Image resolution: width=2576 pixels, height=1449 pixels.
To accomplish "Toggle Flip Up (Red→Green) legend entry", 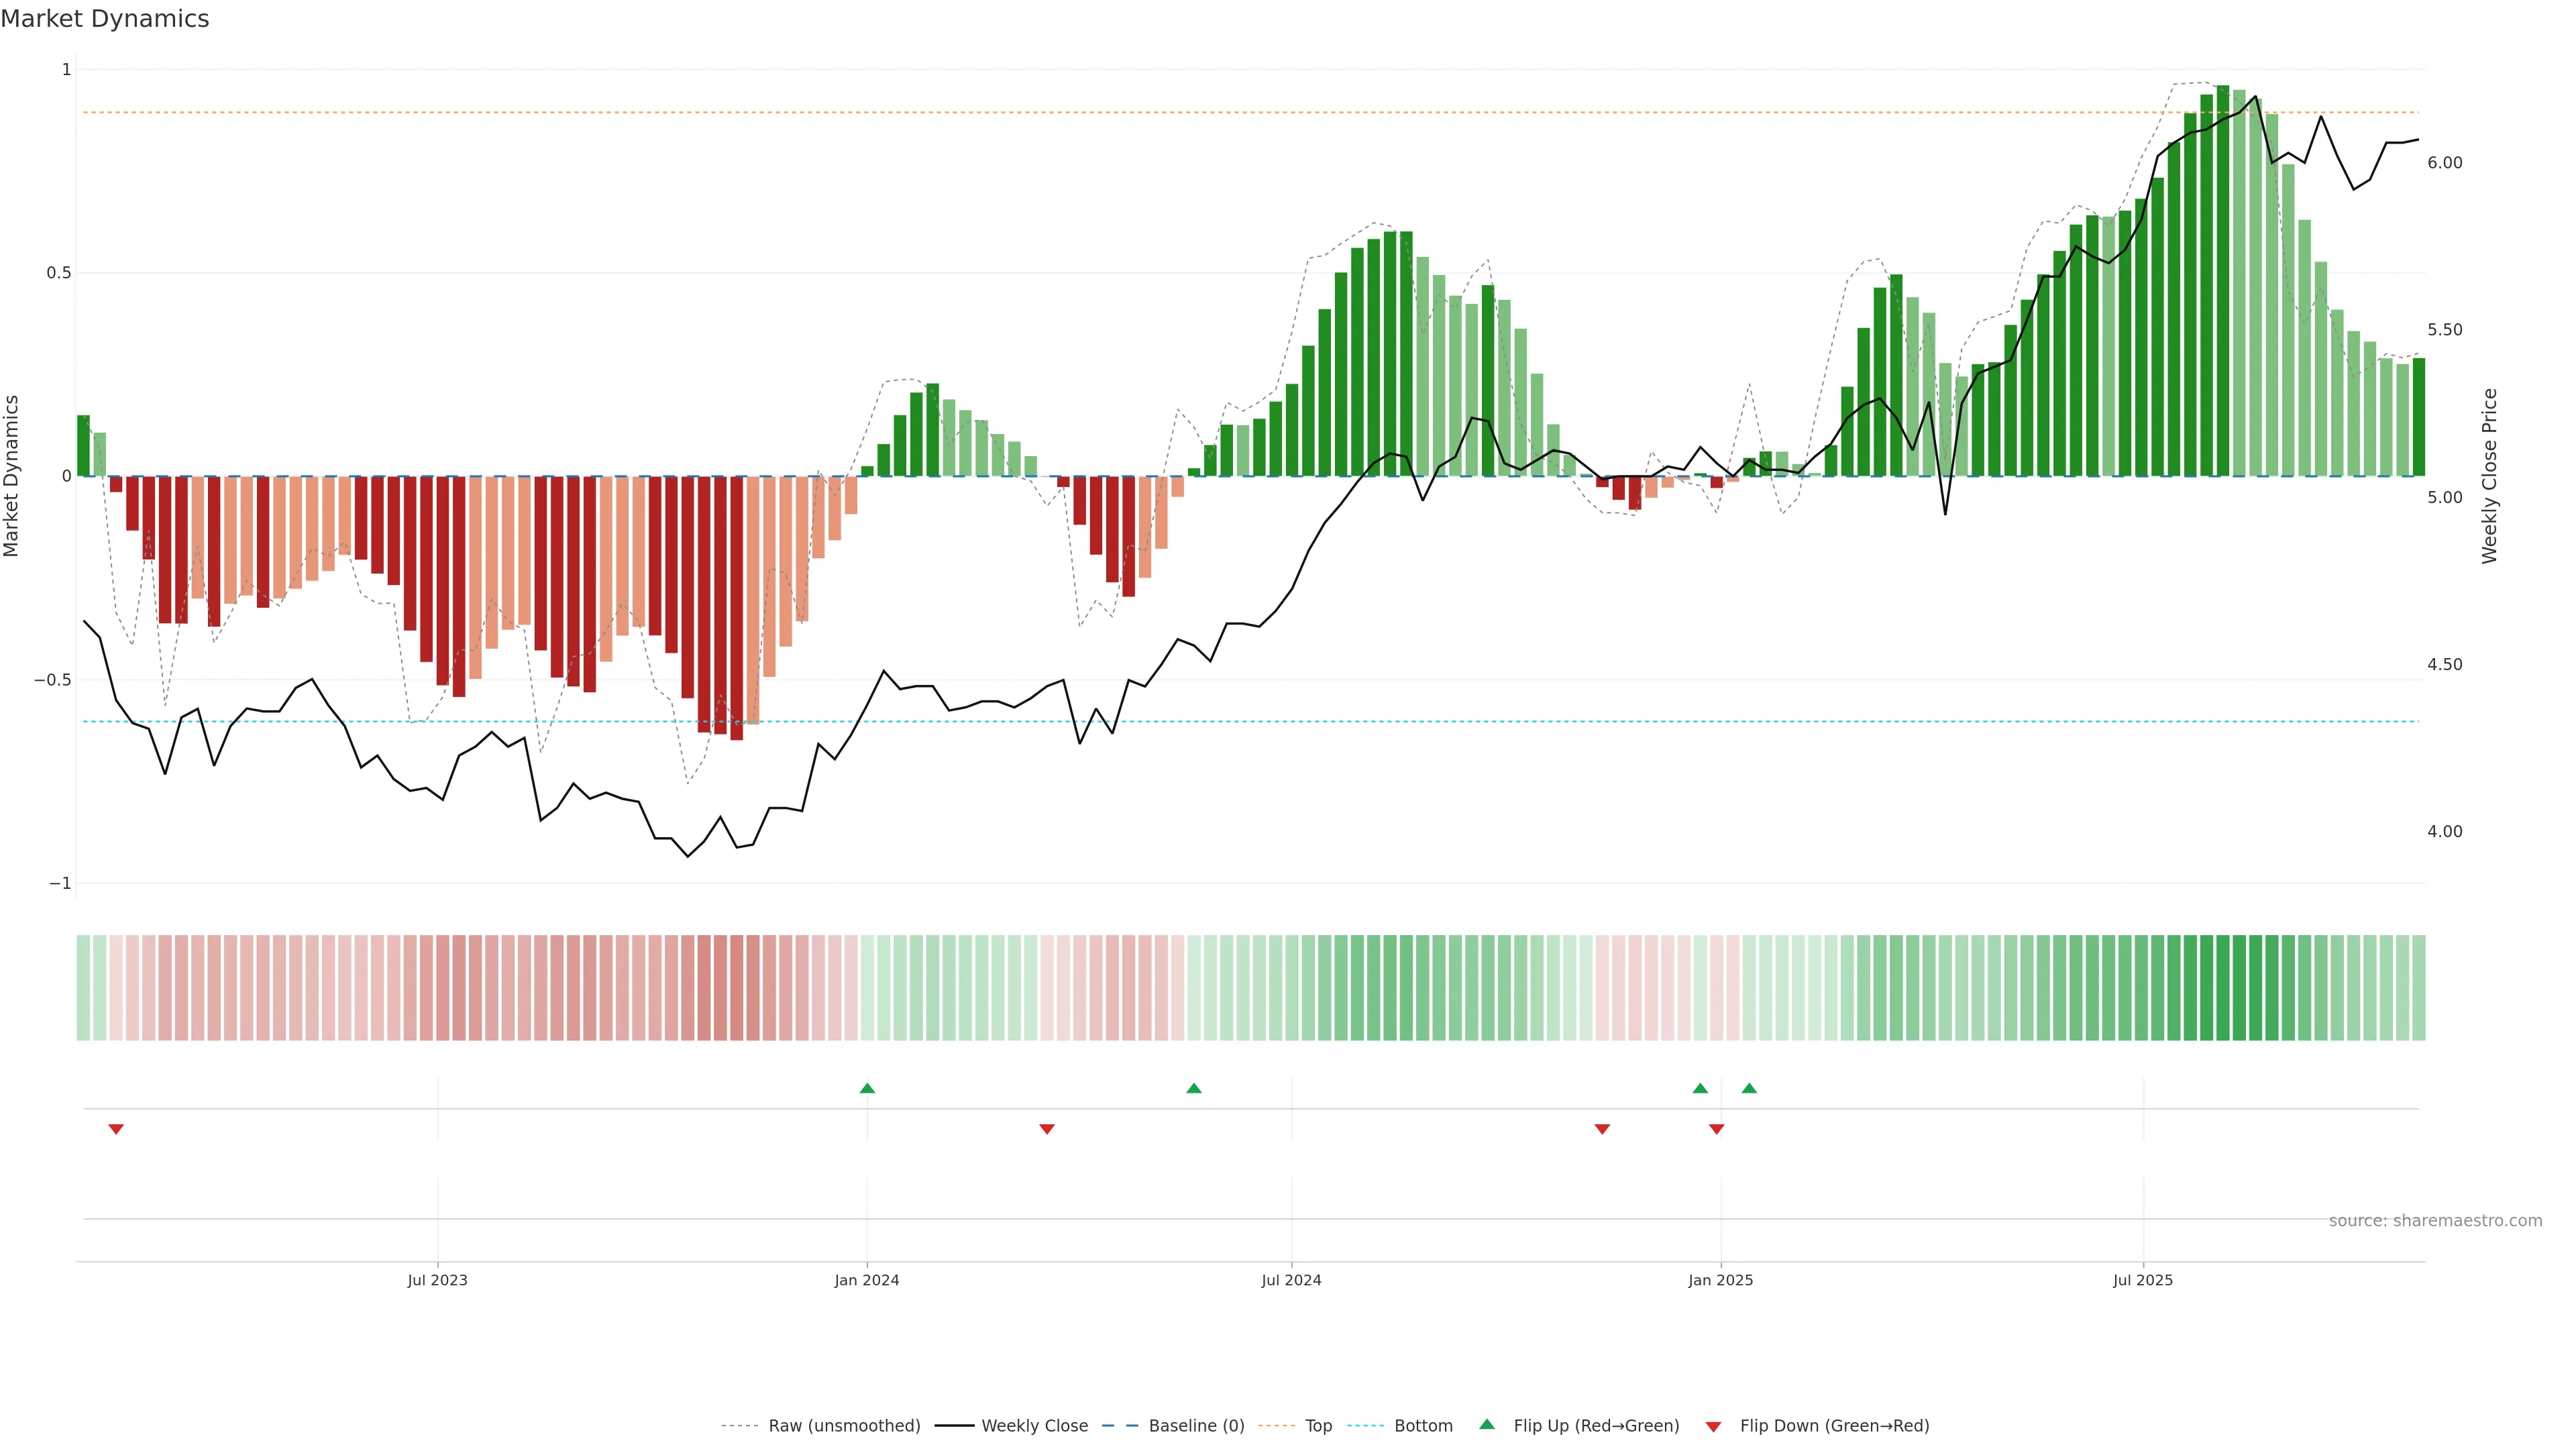I will (1596, 1426).
